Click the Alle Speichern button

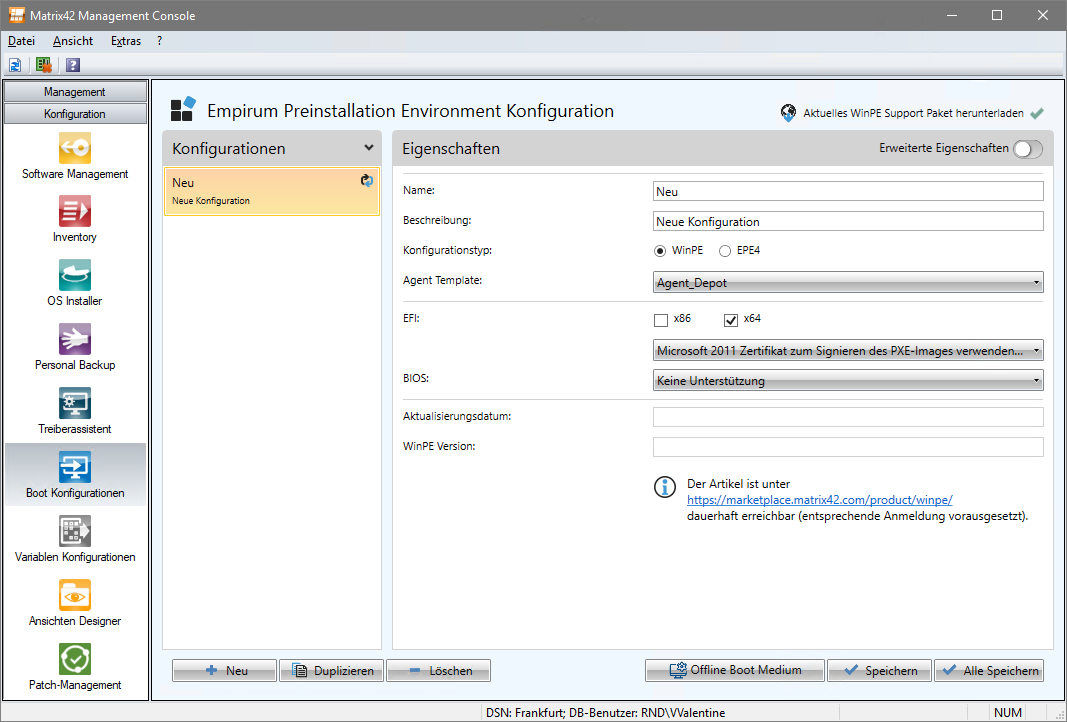click(x=989, y=670)
